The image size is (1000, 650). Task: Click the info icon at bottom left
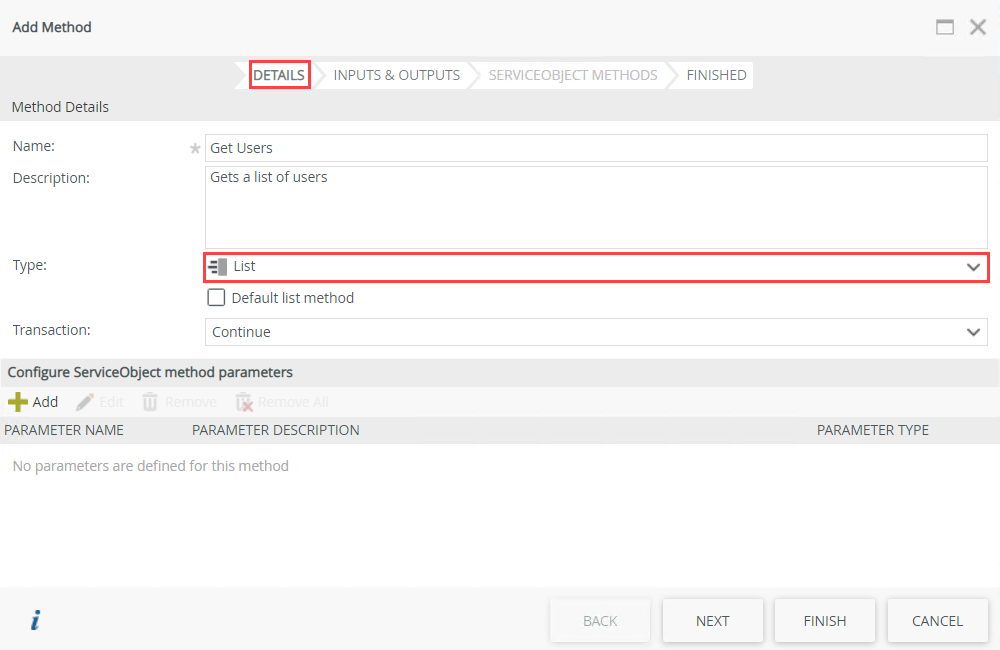pyautogui.click(x=34, y=620)
